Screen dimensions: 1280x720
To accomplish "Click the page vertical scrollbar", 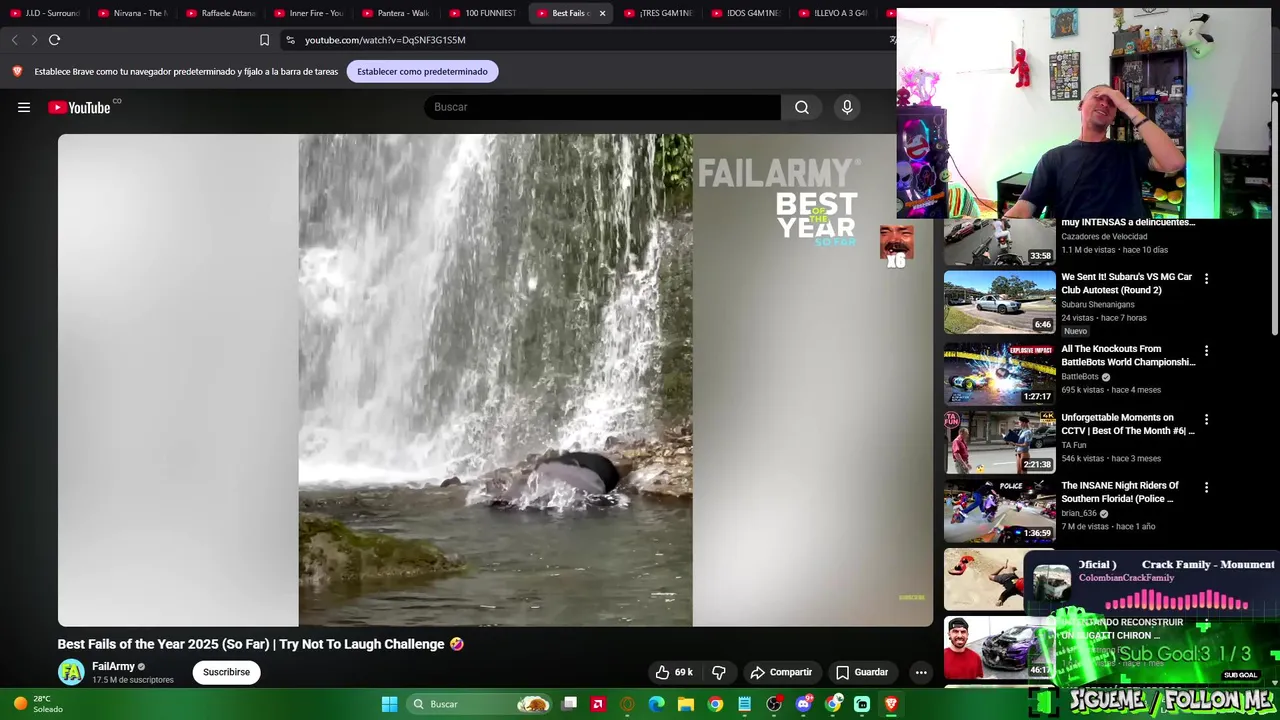I will point(1274,216).
